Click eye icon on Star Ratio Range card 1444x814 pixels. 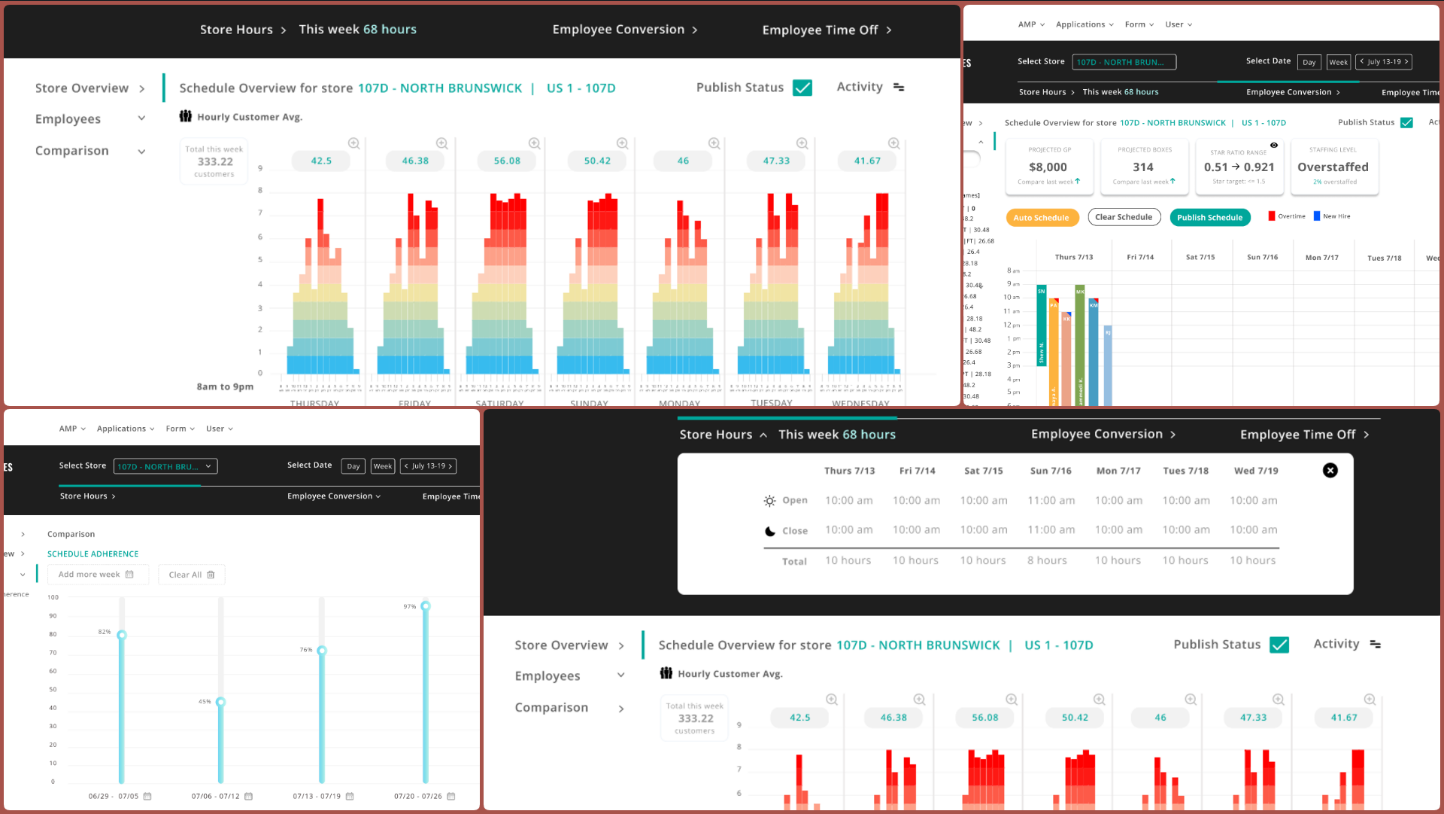pos(1273,146)
